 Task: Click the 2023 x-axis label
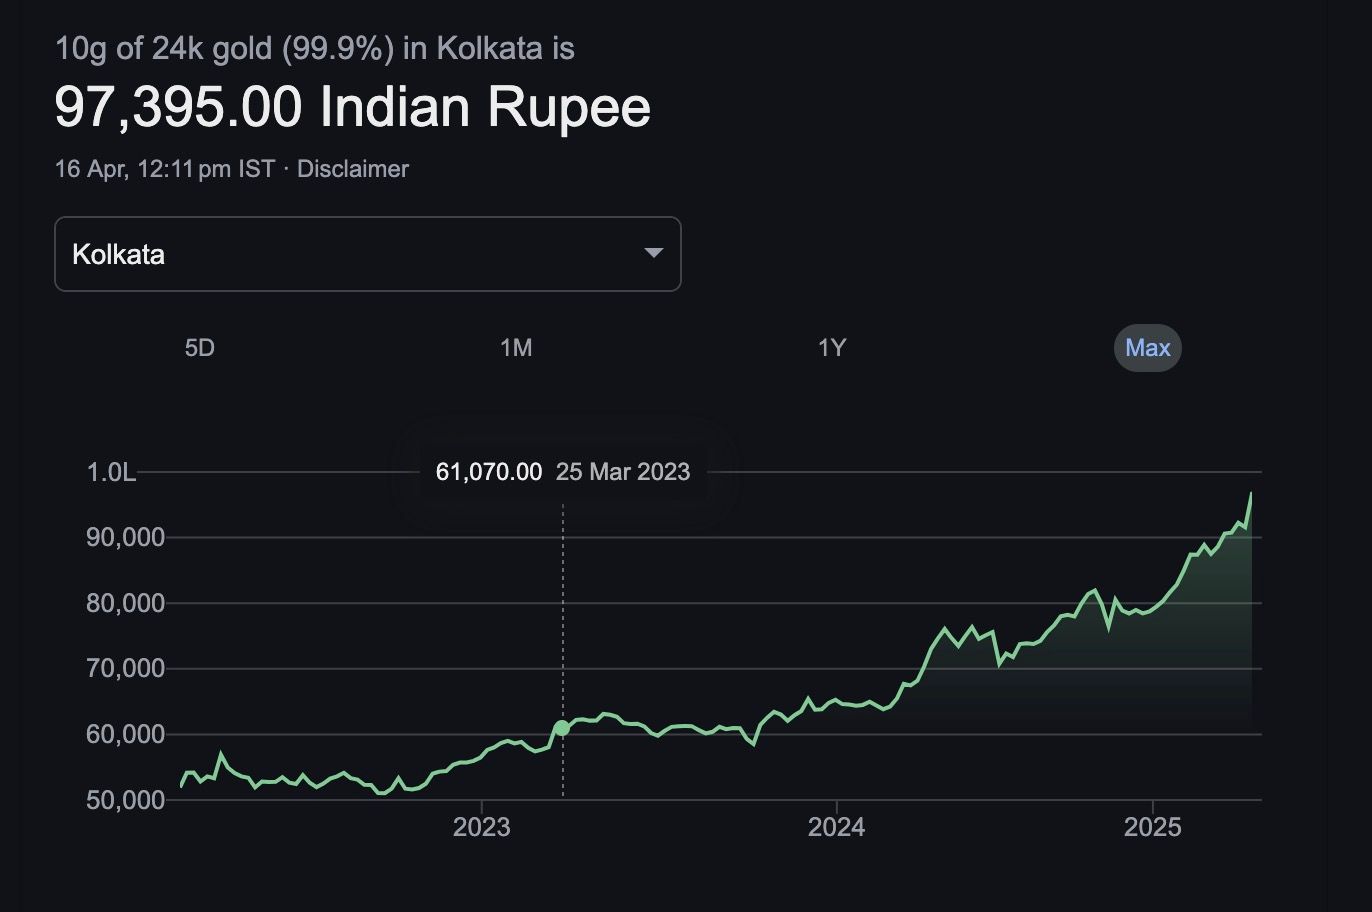481,827
